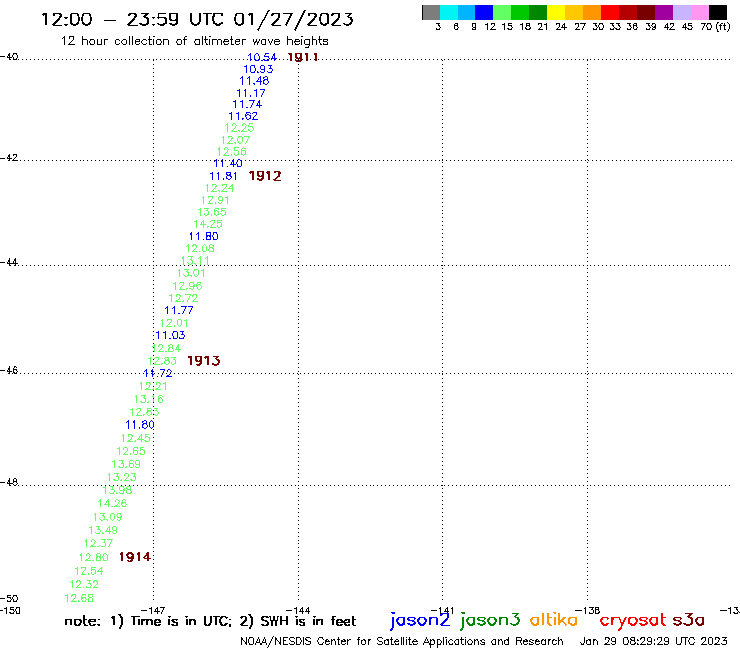Select the green value 12.25

(x=239, y=128)
